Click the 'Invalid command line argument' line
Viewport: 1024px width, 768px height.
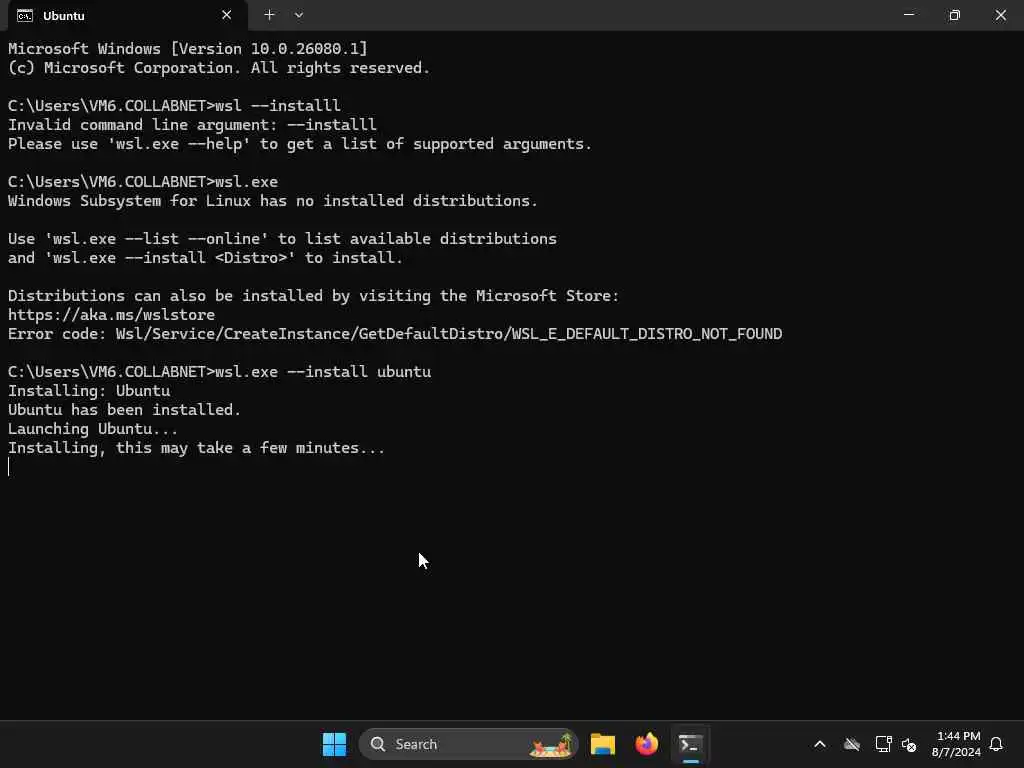tap(192, 125)
